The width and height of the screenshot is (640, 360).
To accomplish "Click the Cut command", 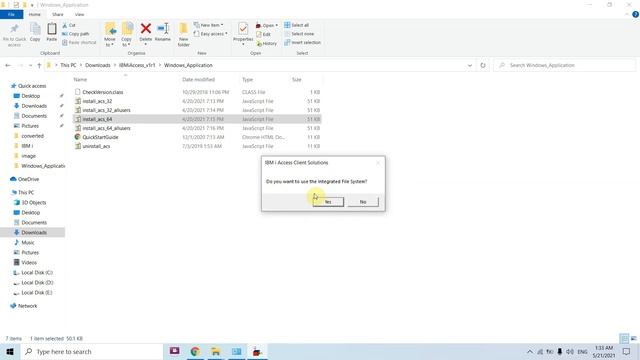I will 69,25.
